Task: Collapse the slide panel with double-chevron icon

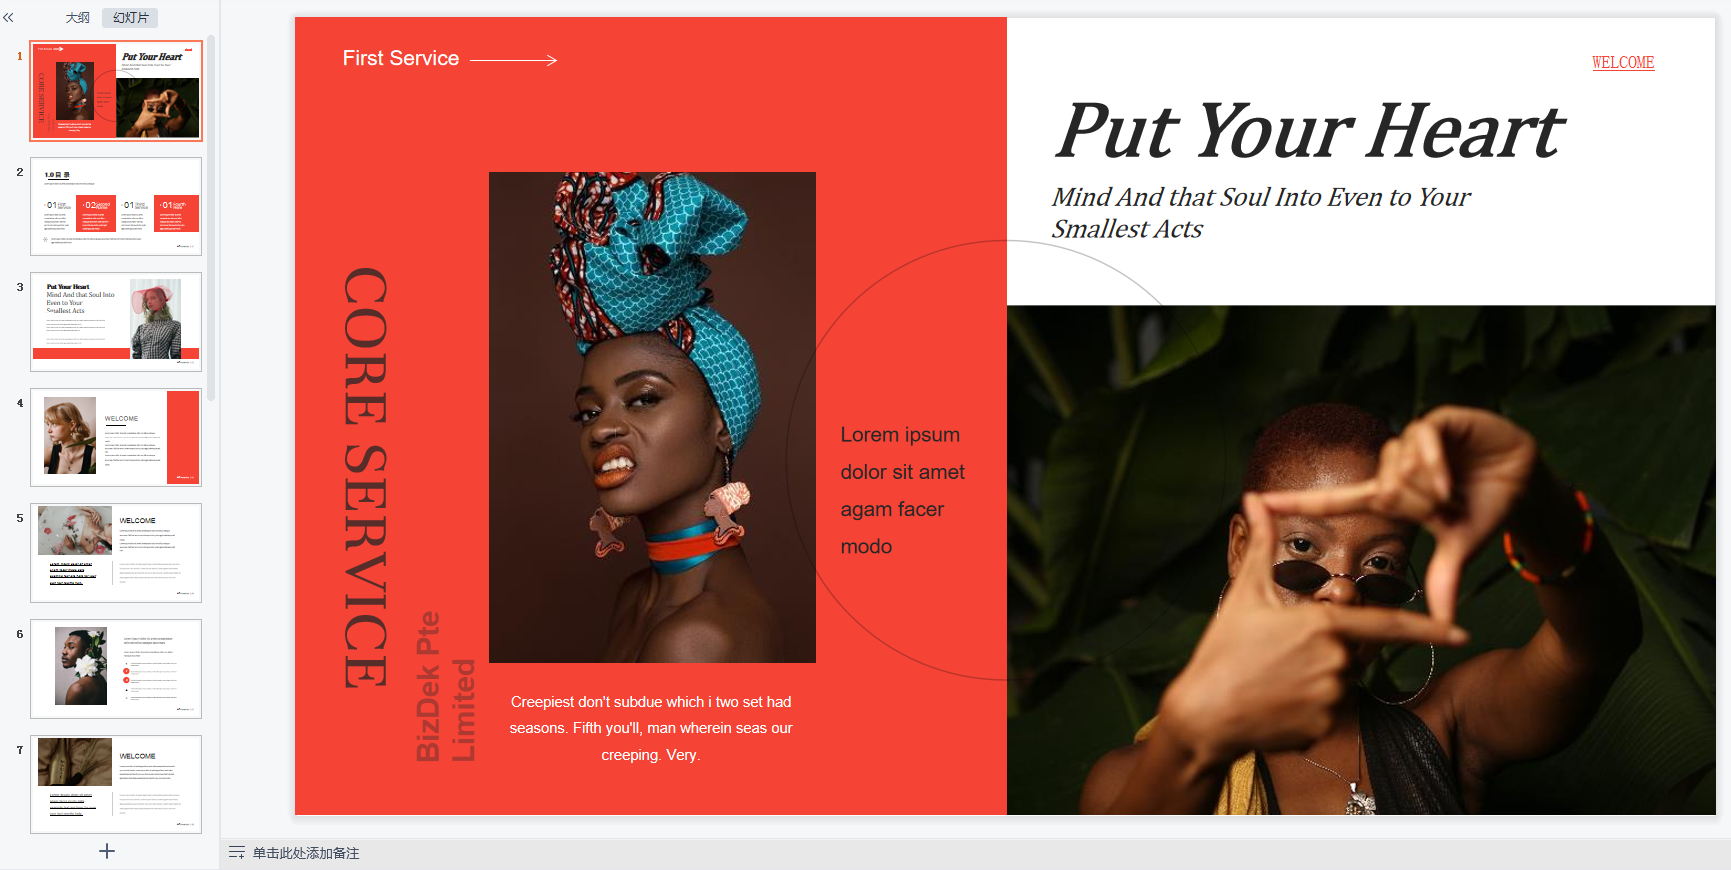Action: pos(9,18)
